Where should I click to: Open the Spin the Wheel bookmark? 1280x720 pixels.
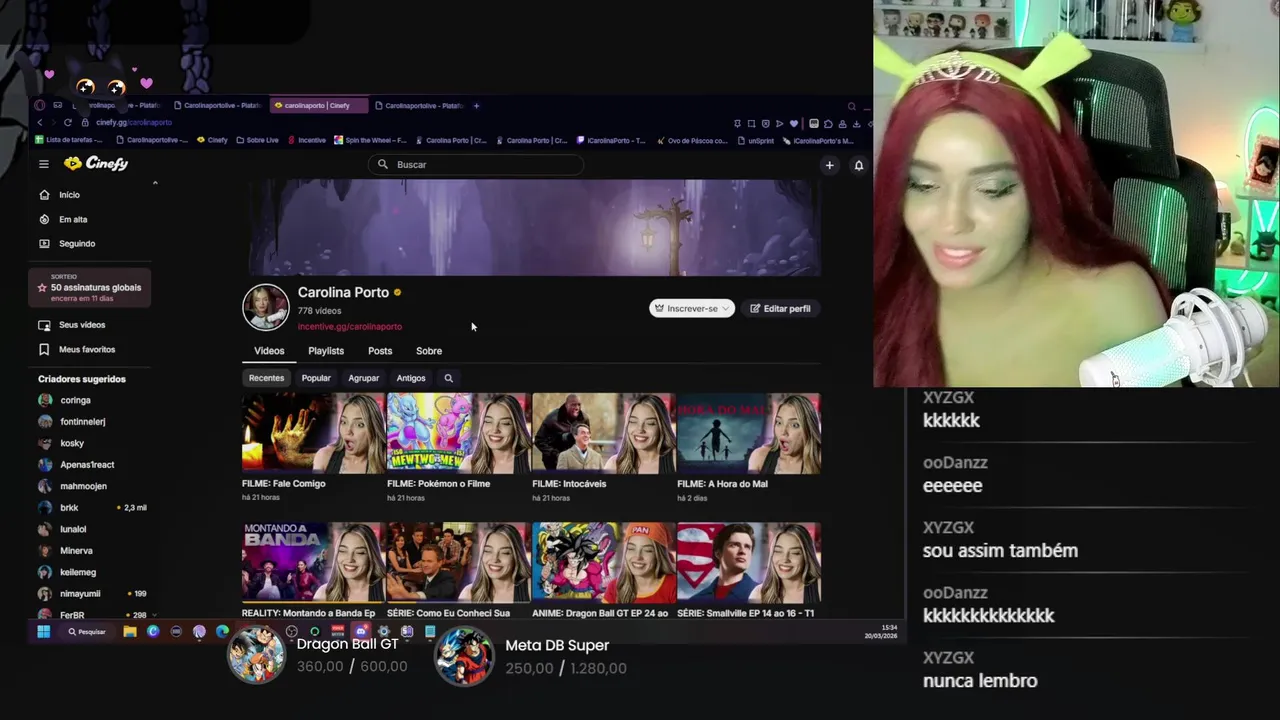tap(370, 140)
